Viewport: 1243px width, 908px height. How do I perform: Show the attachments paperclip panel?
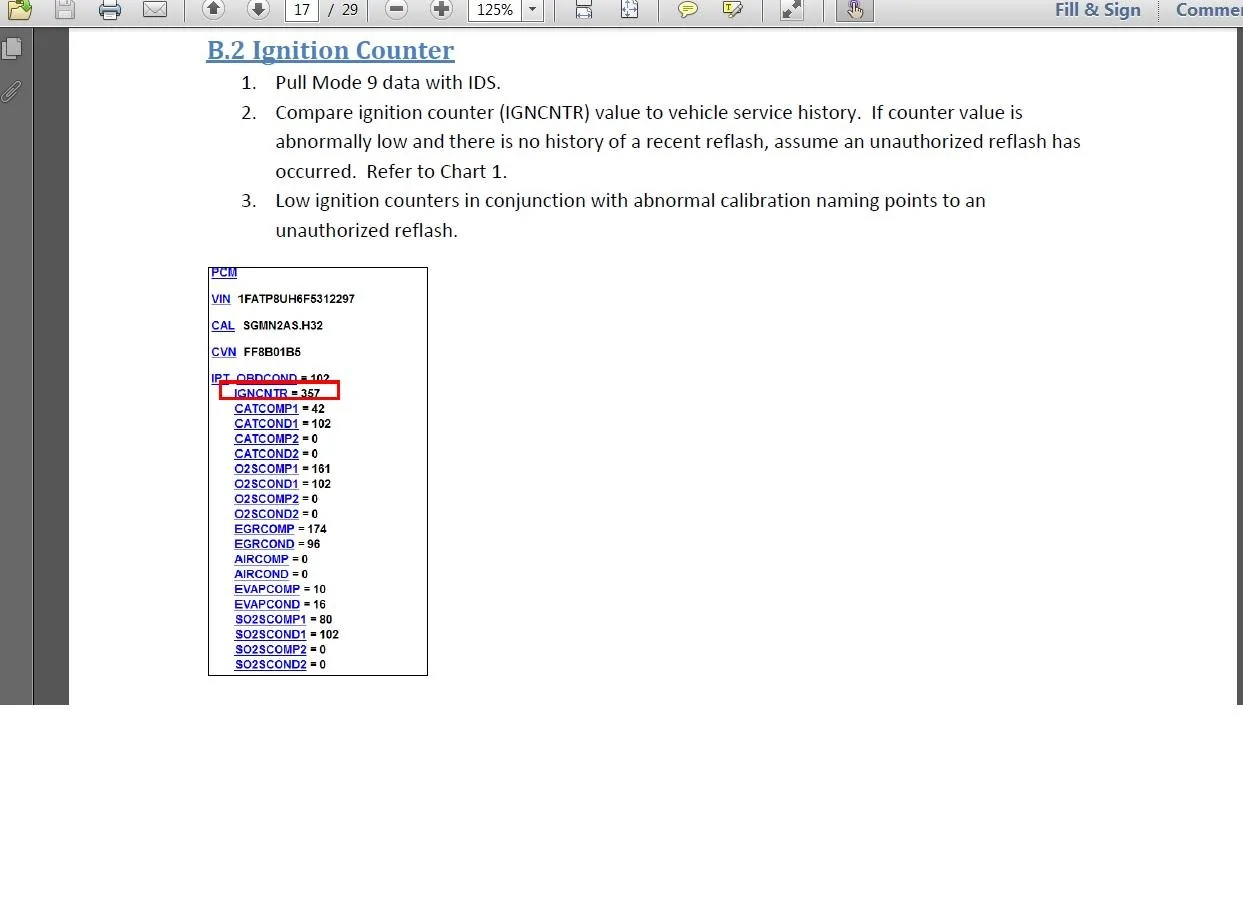[12, 91]
